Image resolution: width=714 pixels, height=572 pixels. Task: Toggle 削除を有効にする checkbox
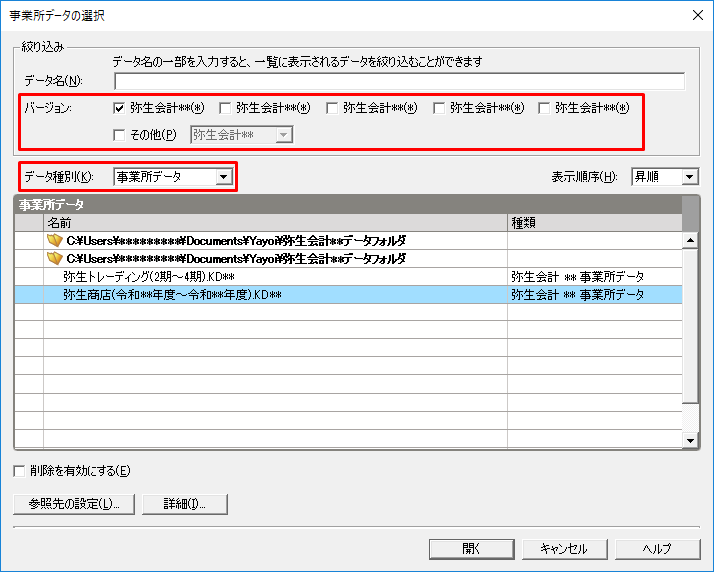(20, 470)
